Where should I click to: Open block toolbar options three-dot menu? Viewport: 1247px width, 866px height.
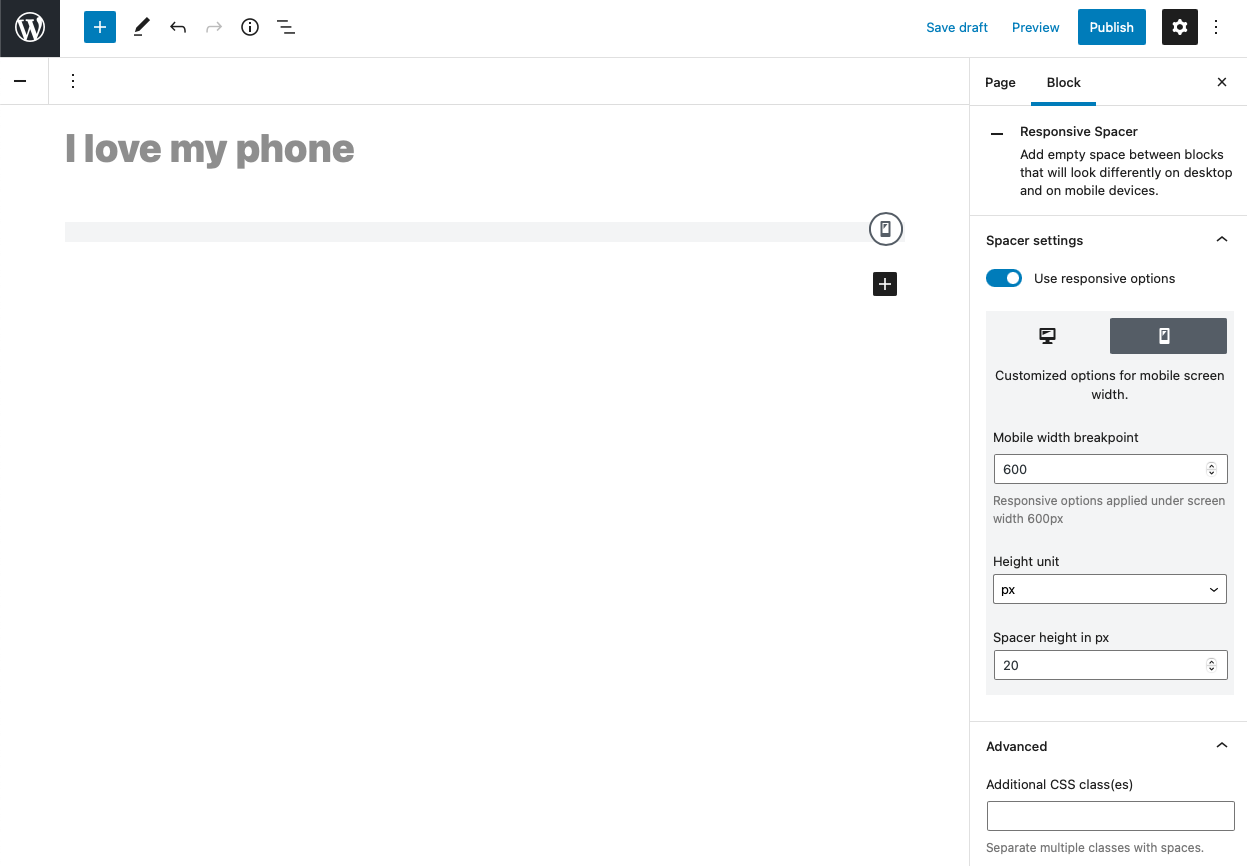72,81
